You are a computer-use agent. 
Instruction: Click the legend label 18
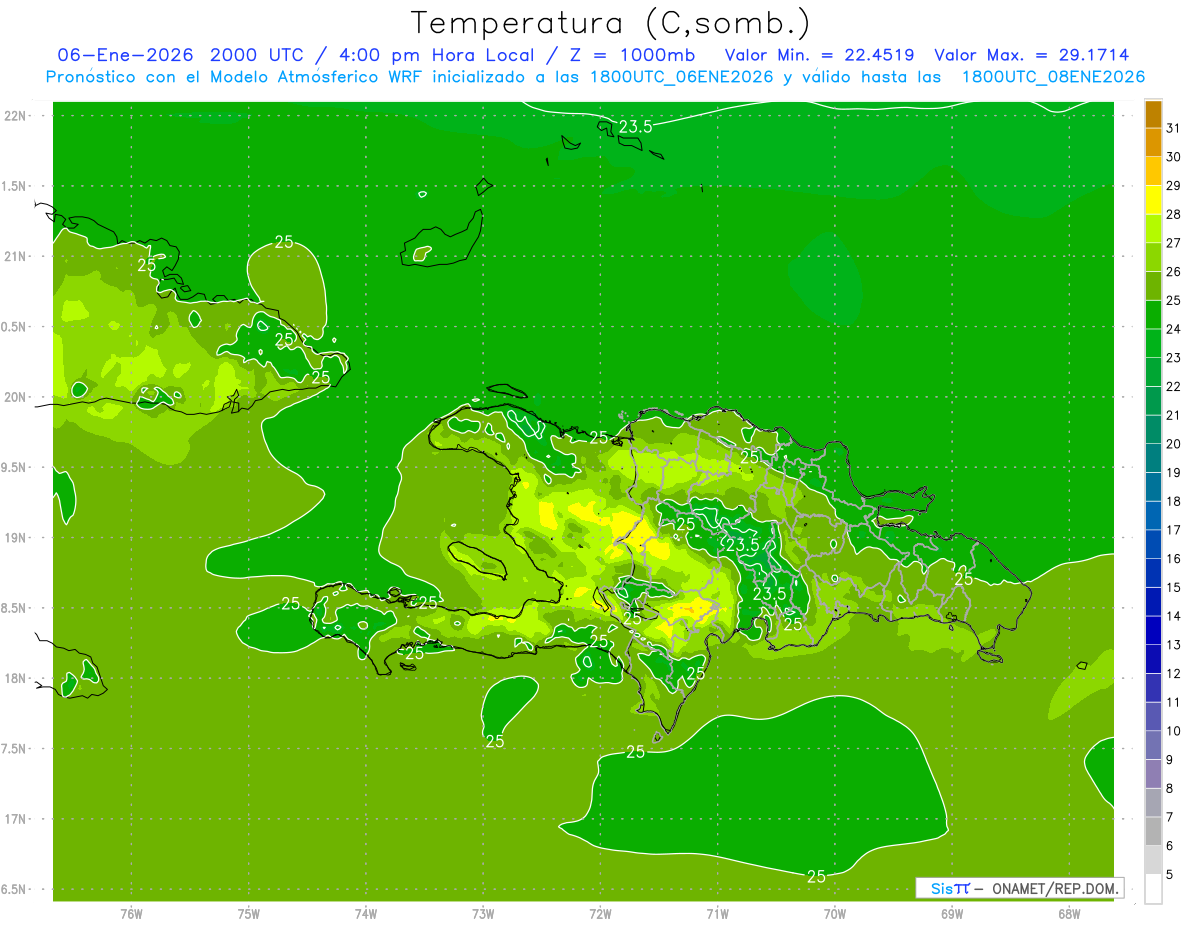pyautogui.click(x=1173, y=501)
